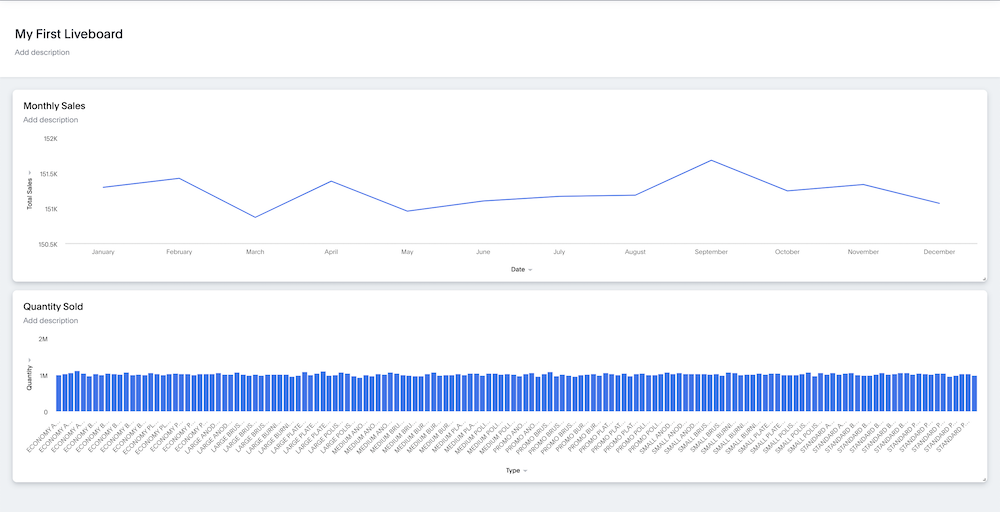
Task: Click the last blue bar in Quantity Sold
Action: [x=974, y=393]
